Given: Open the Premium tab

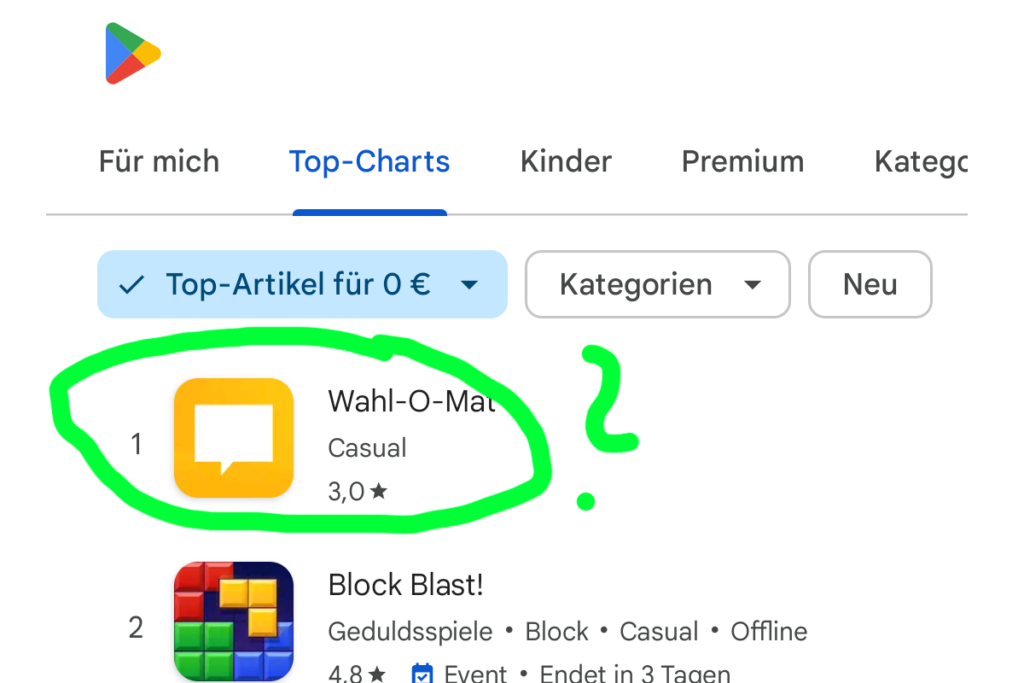Looking at the screenshot, I should [x=743, y=161].
